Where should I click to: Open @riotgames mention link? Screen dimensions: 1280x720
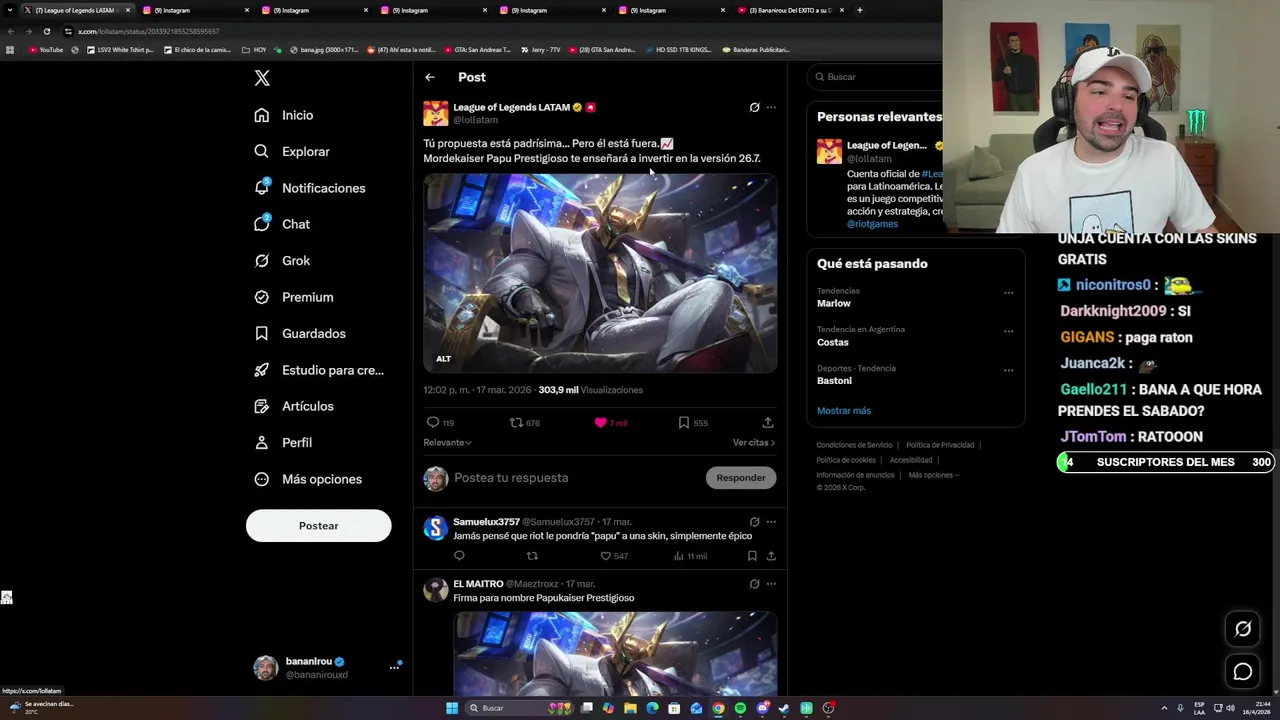[872, 224]
